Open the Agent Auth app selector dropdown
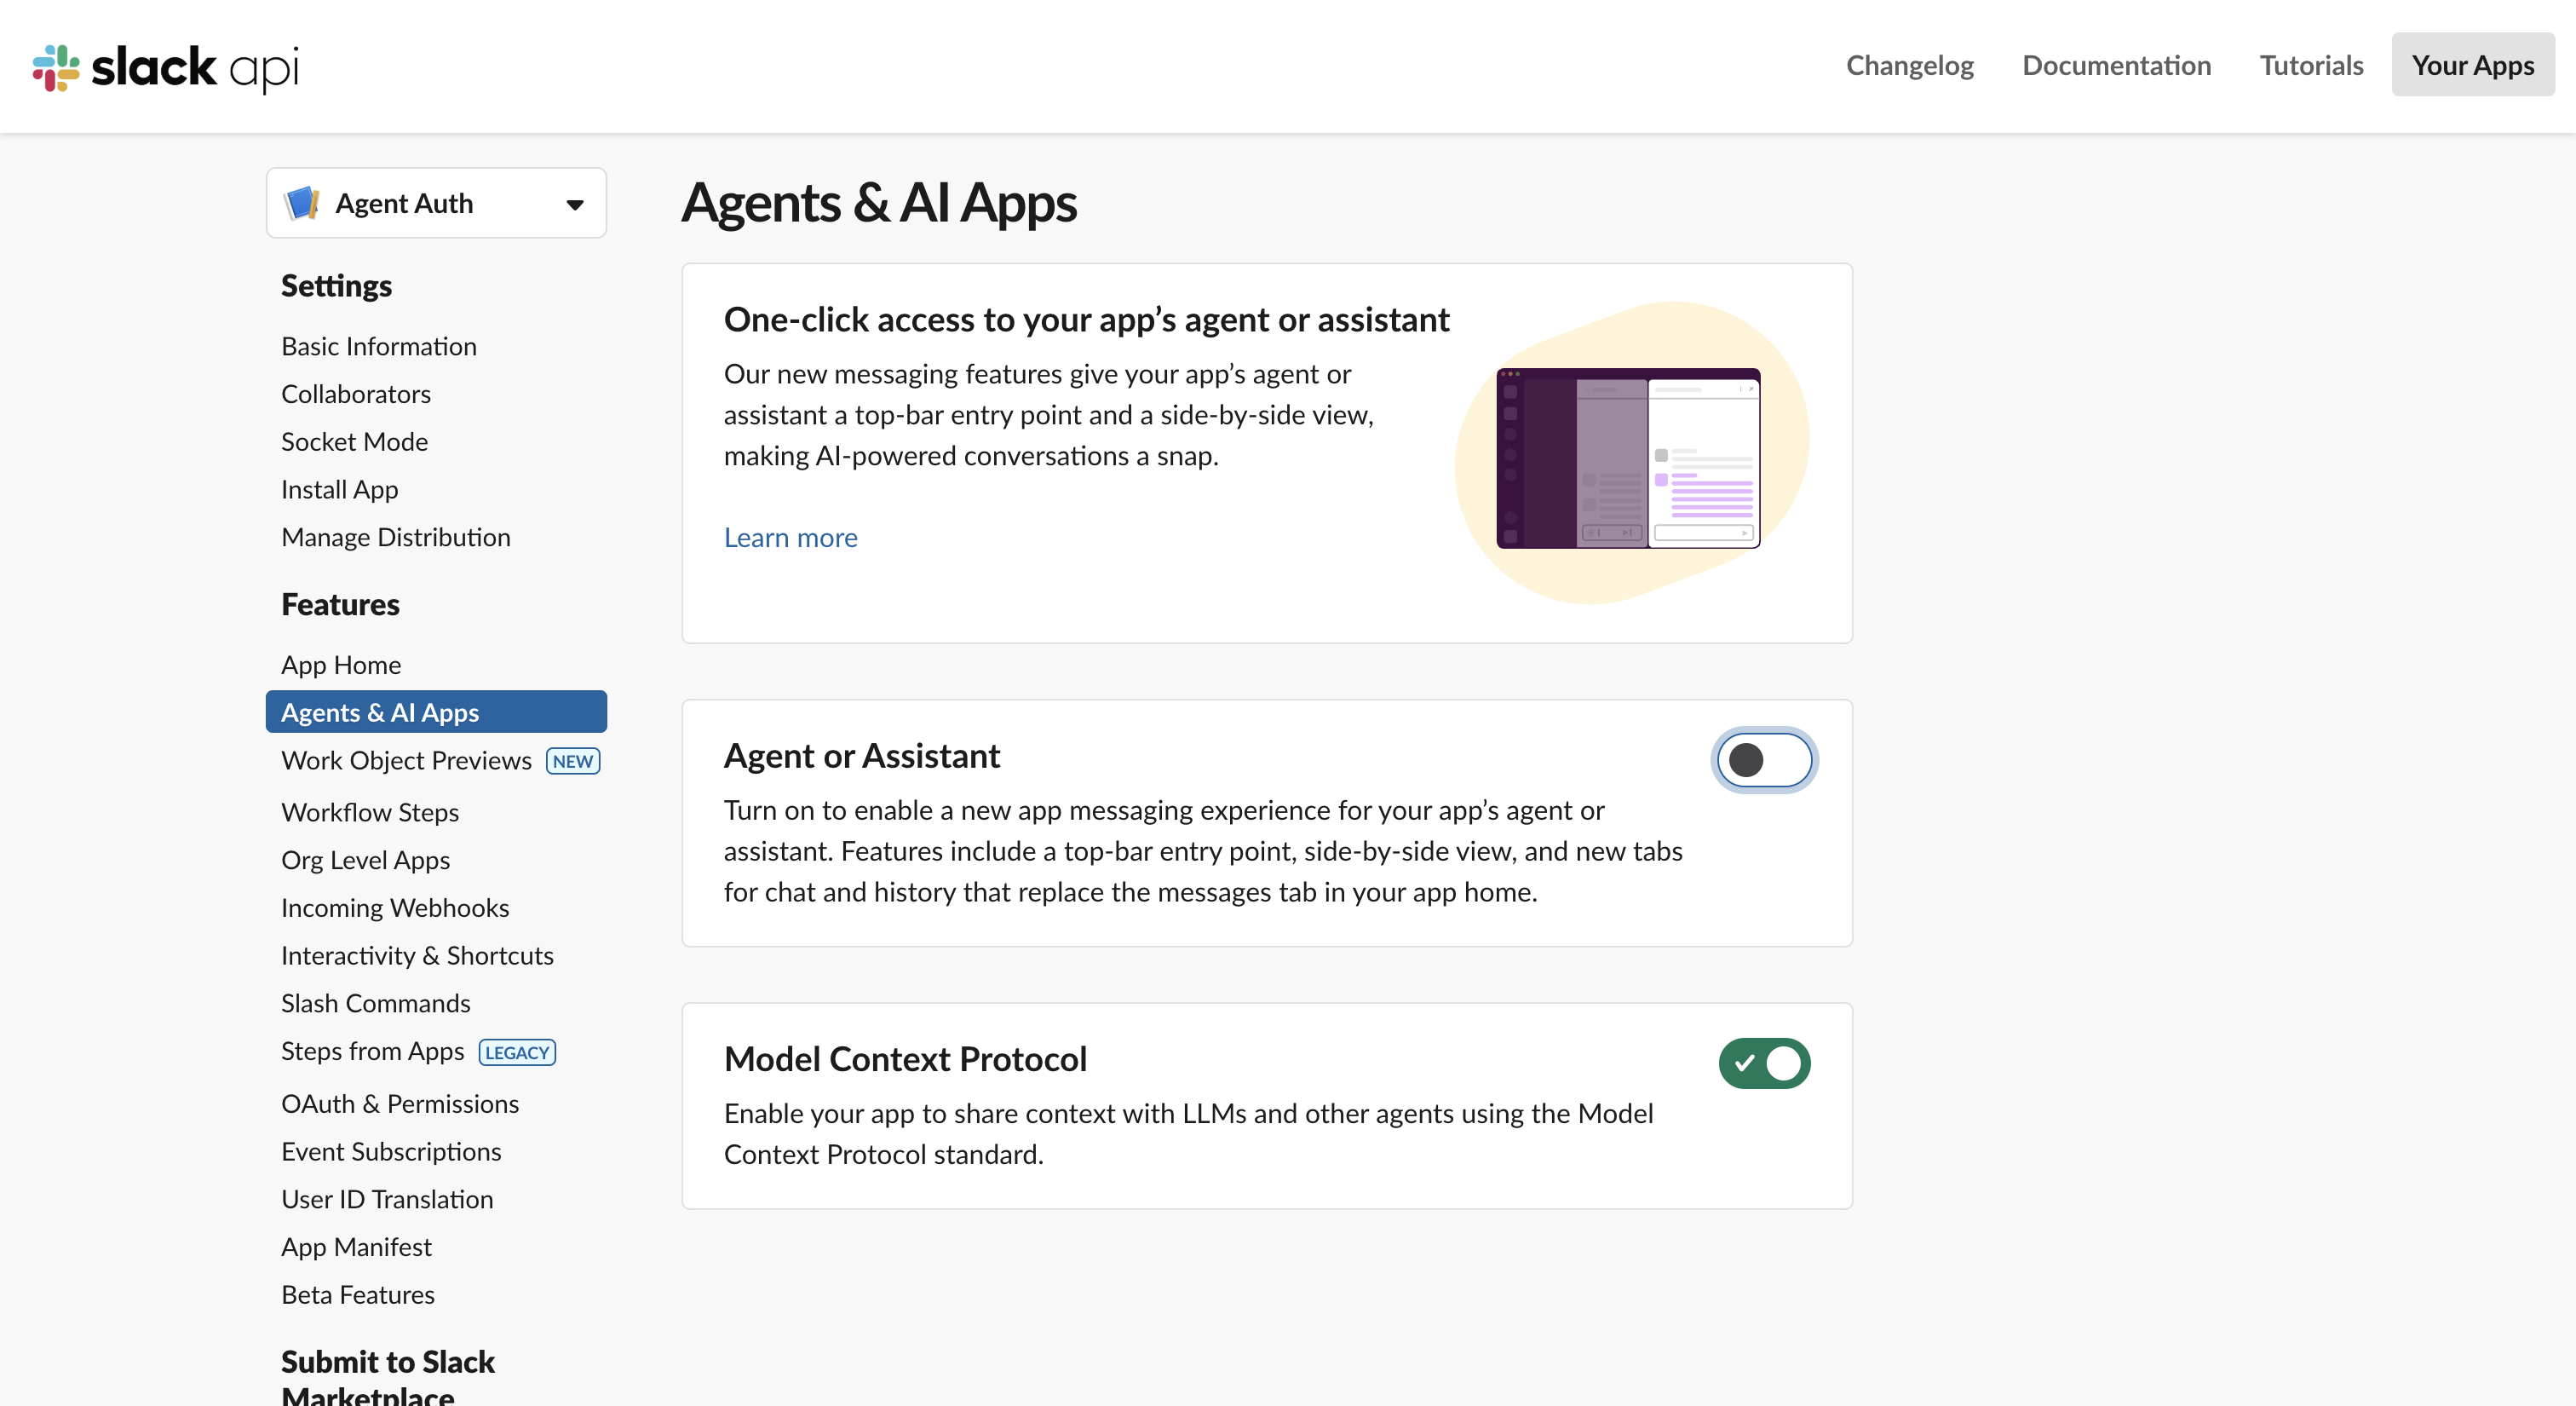 pos(436,203)
